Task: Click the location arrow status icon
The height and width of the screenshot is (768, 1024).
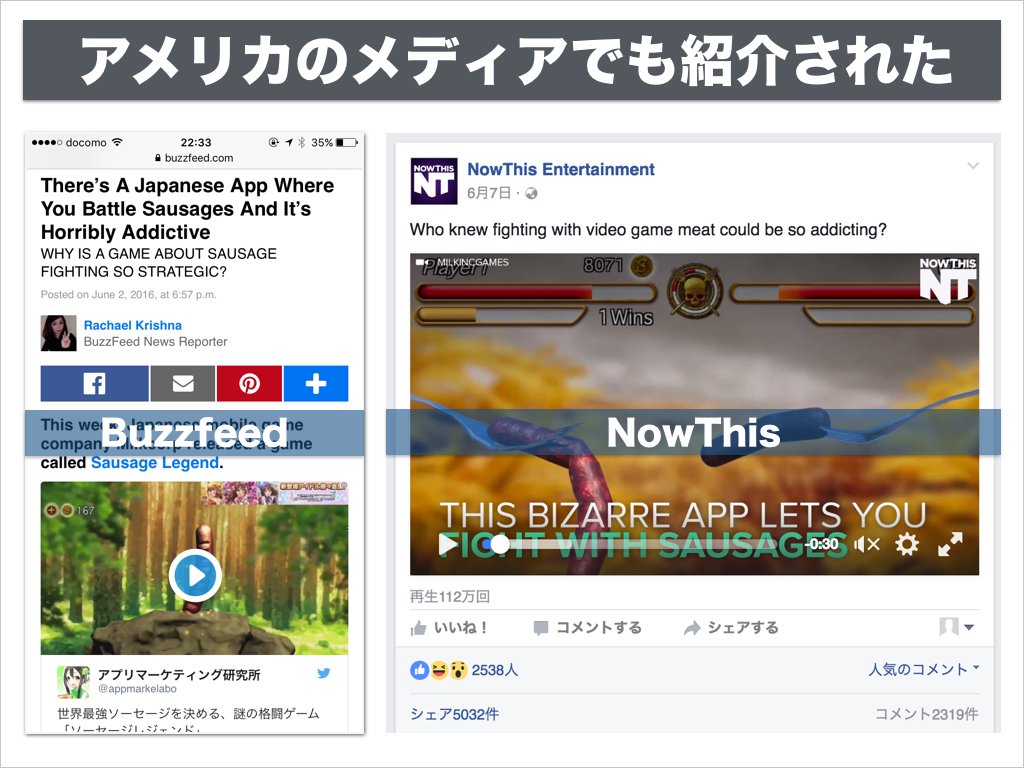Action: 289,142
